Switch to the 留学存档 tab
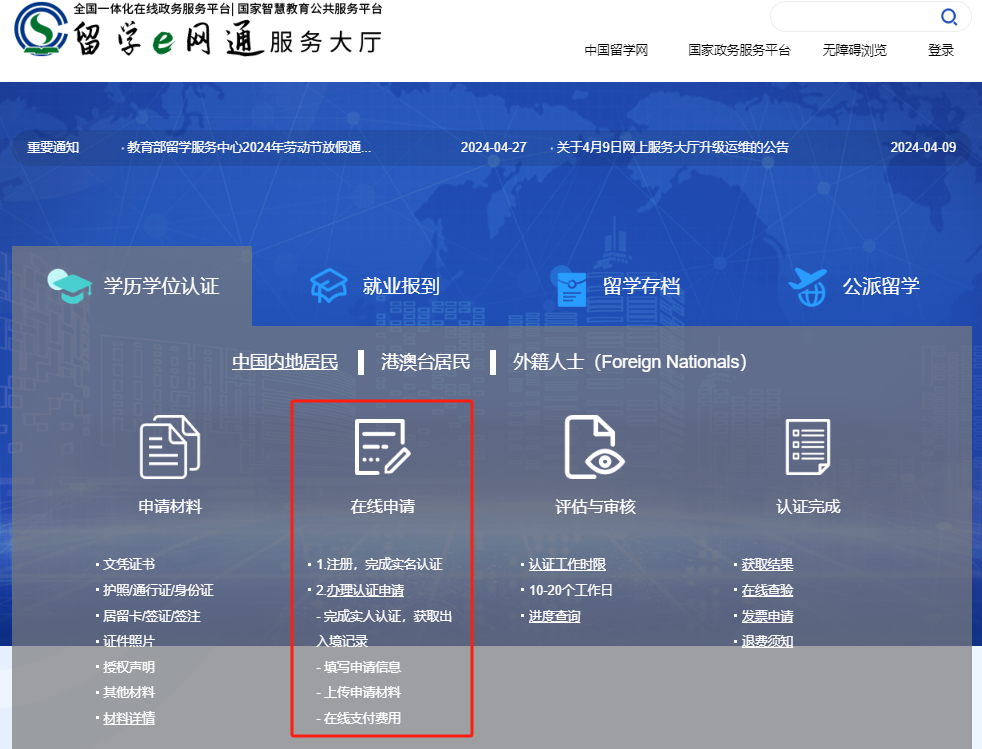 pyautogui.click(x=641, y=286)
